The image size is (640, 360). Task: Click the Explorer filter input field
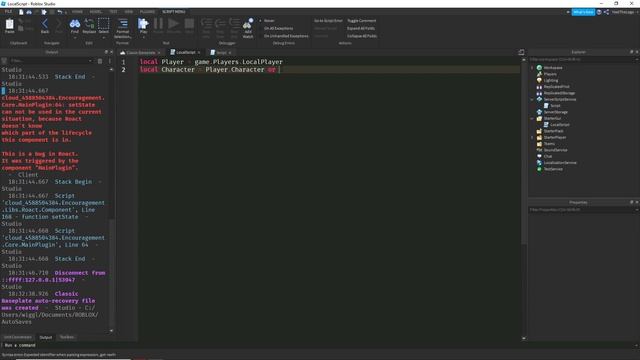click(x=582, y=60)
